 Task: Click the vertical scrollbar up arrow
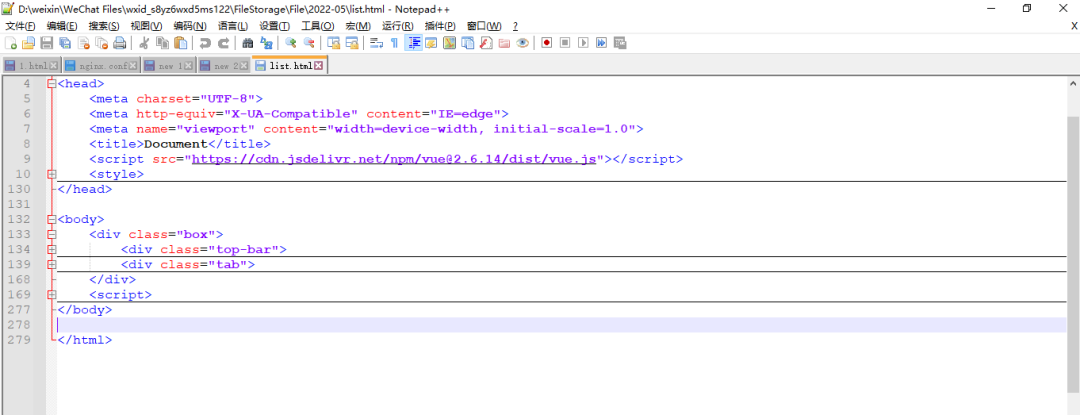(1073, 83)
